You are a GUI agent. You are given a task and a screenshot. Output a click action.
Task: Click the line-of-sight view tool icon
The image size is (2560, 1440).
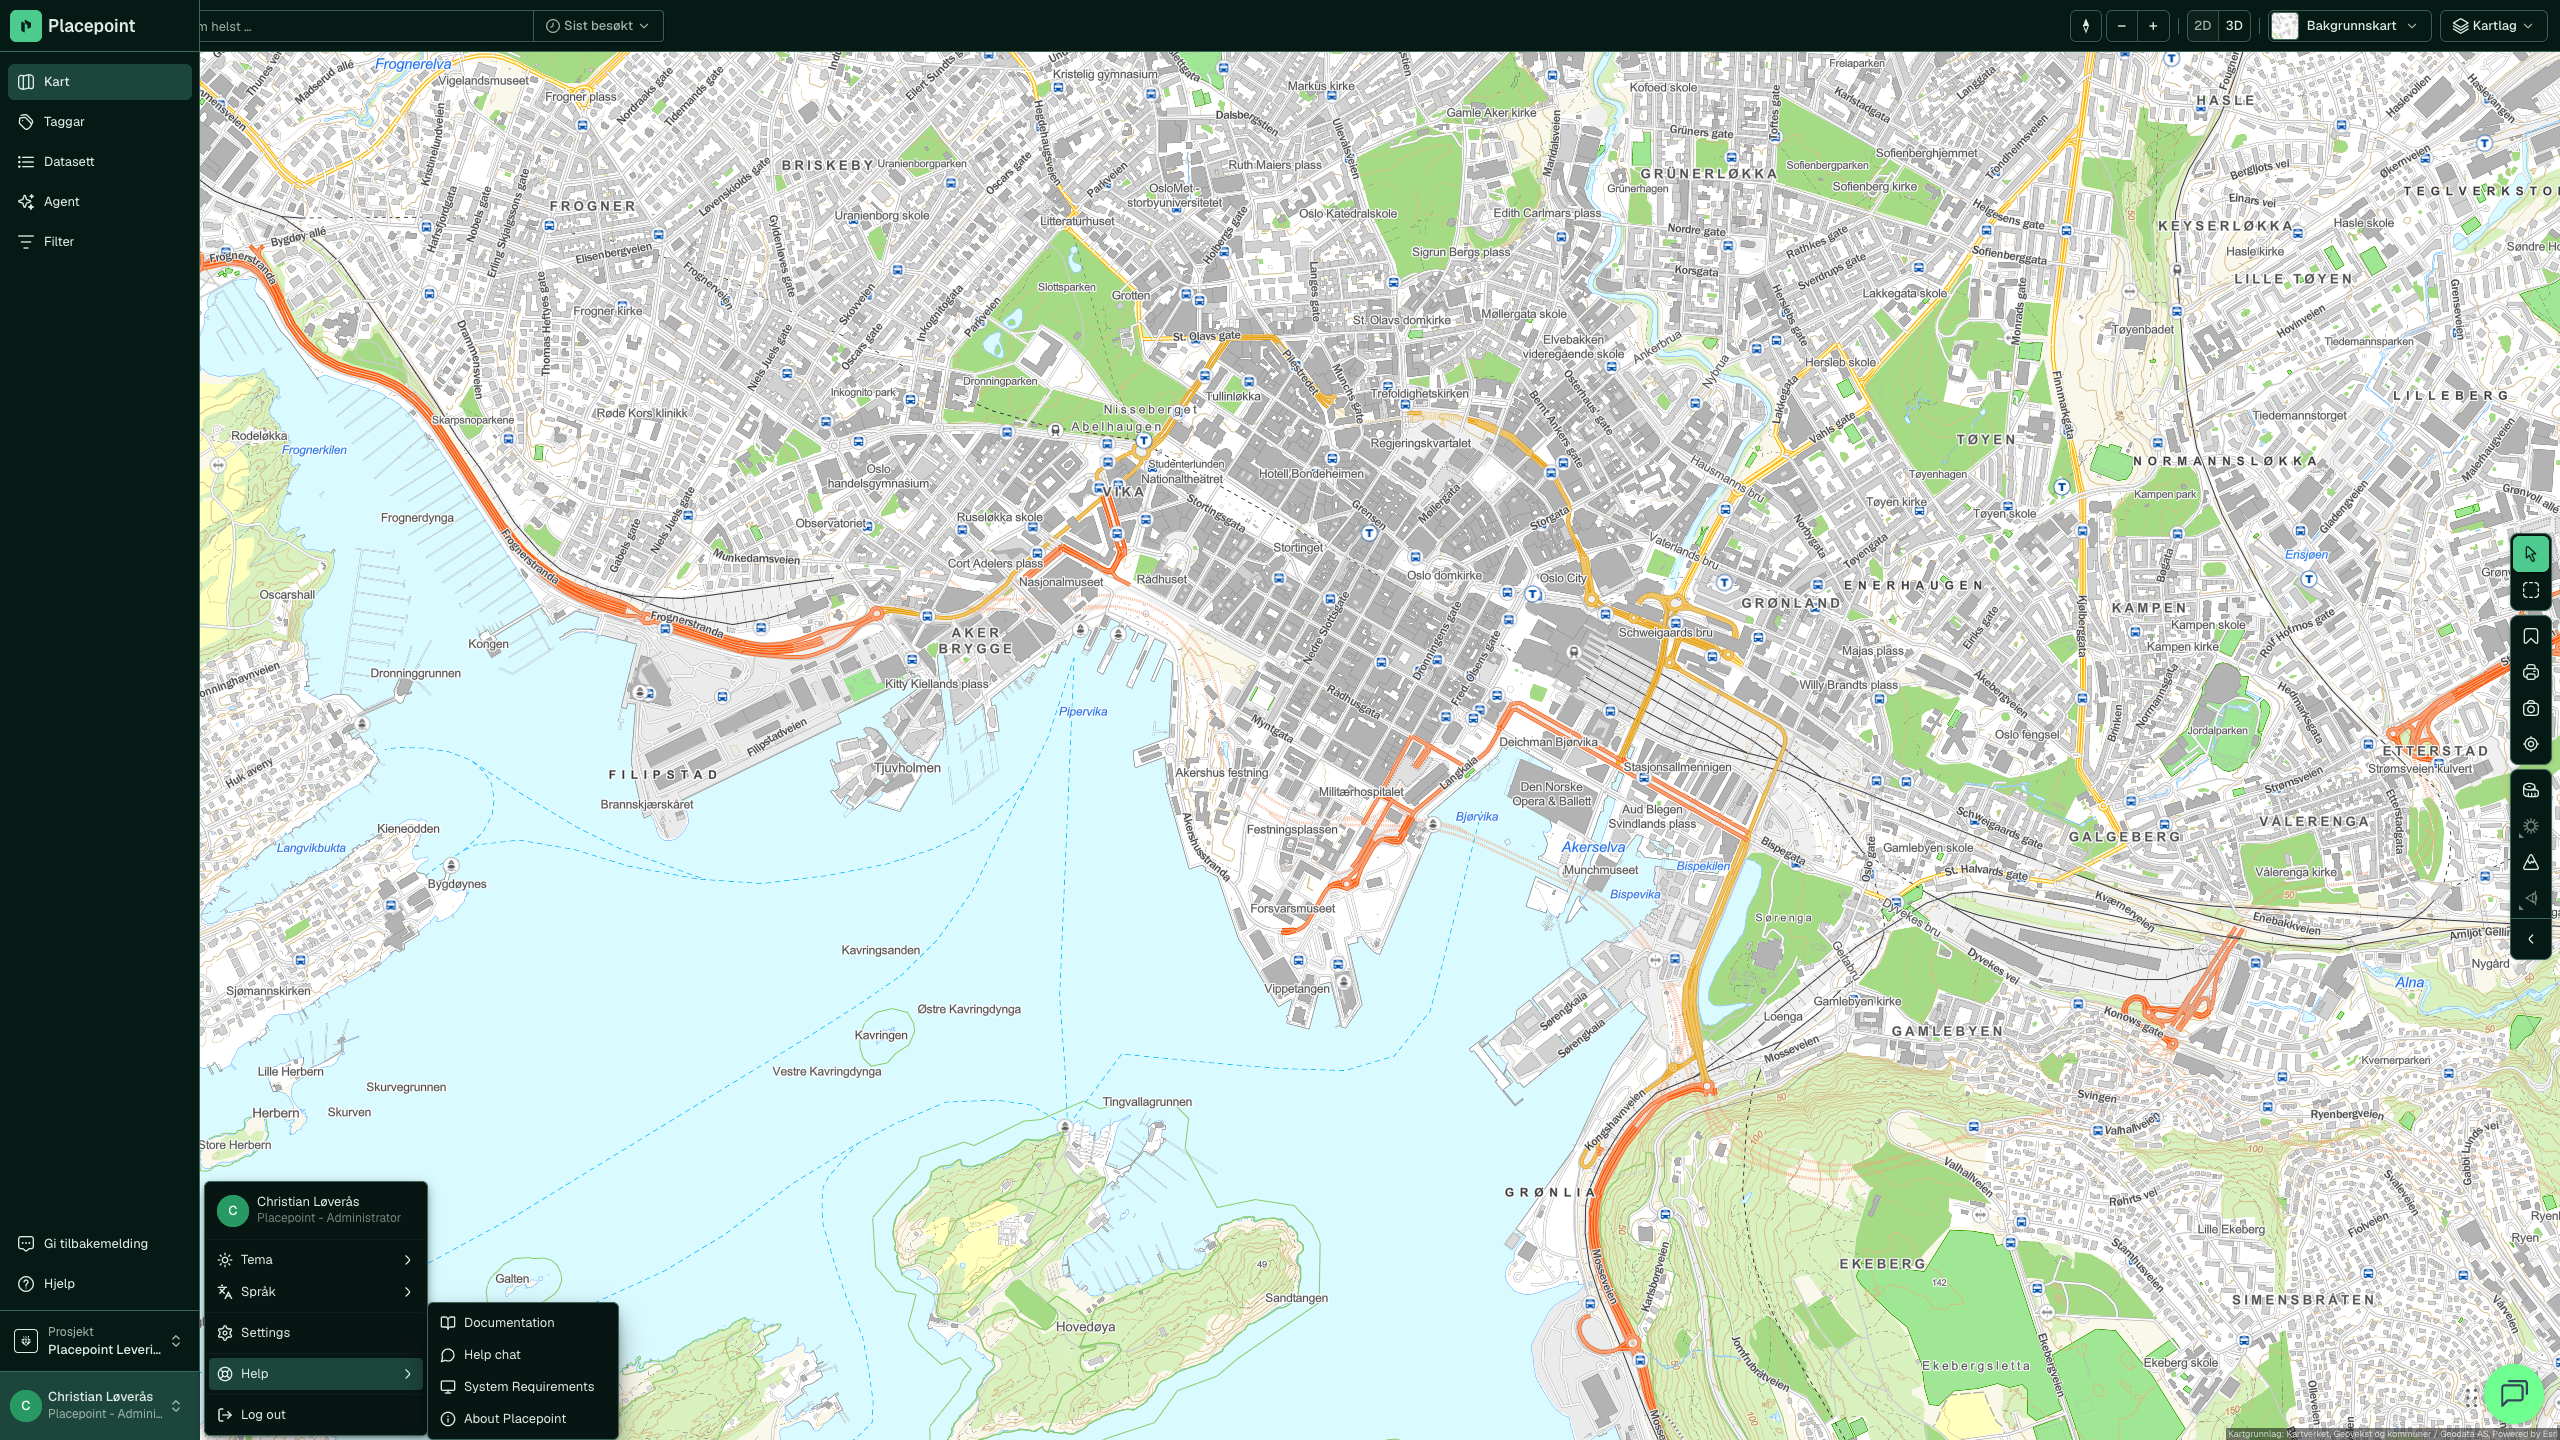point(2531,899)
